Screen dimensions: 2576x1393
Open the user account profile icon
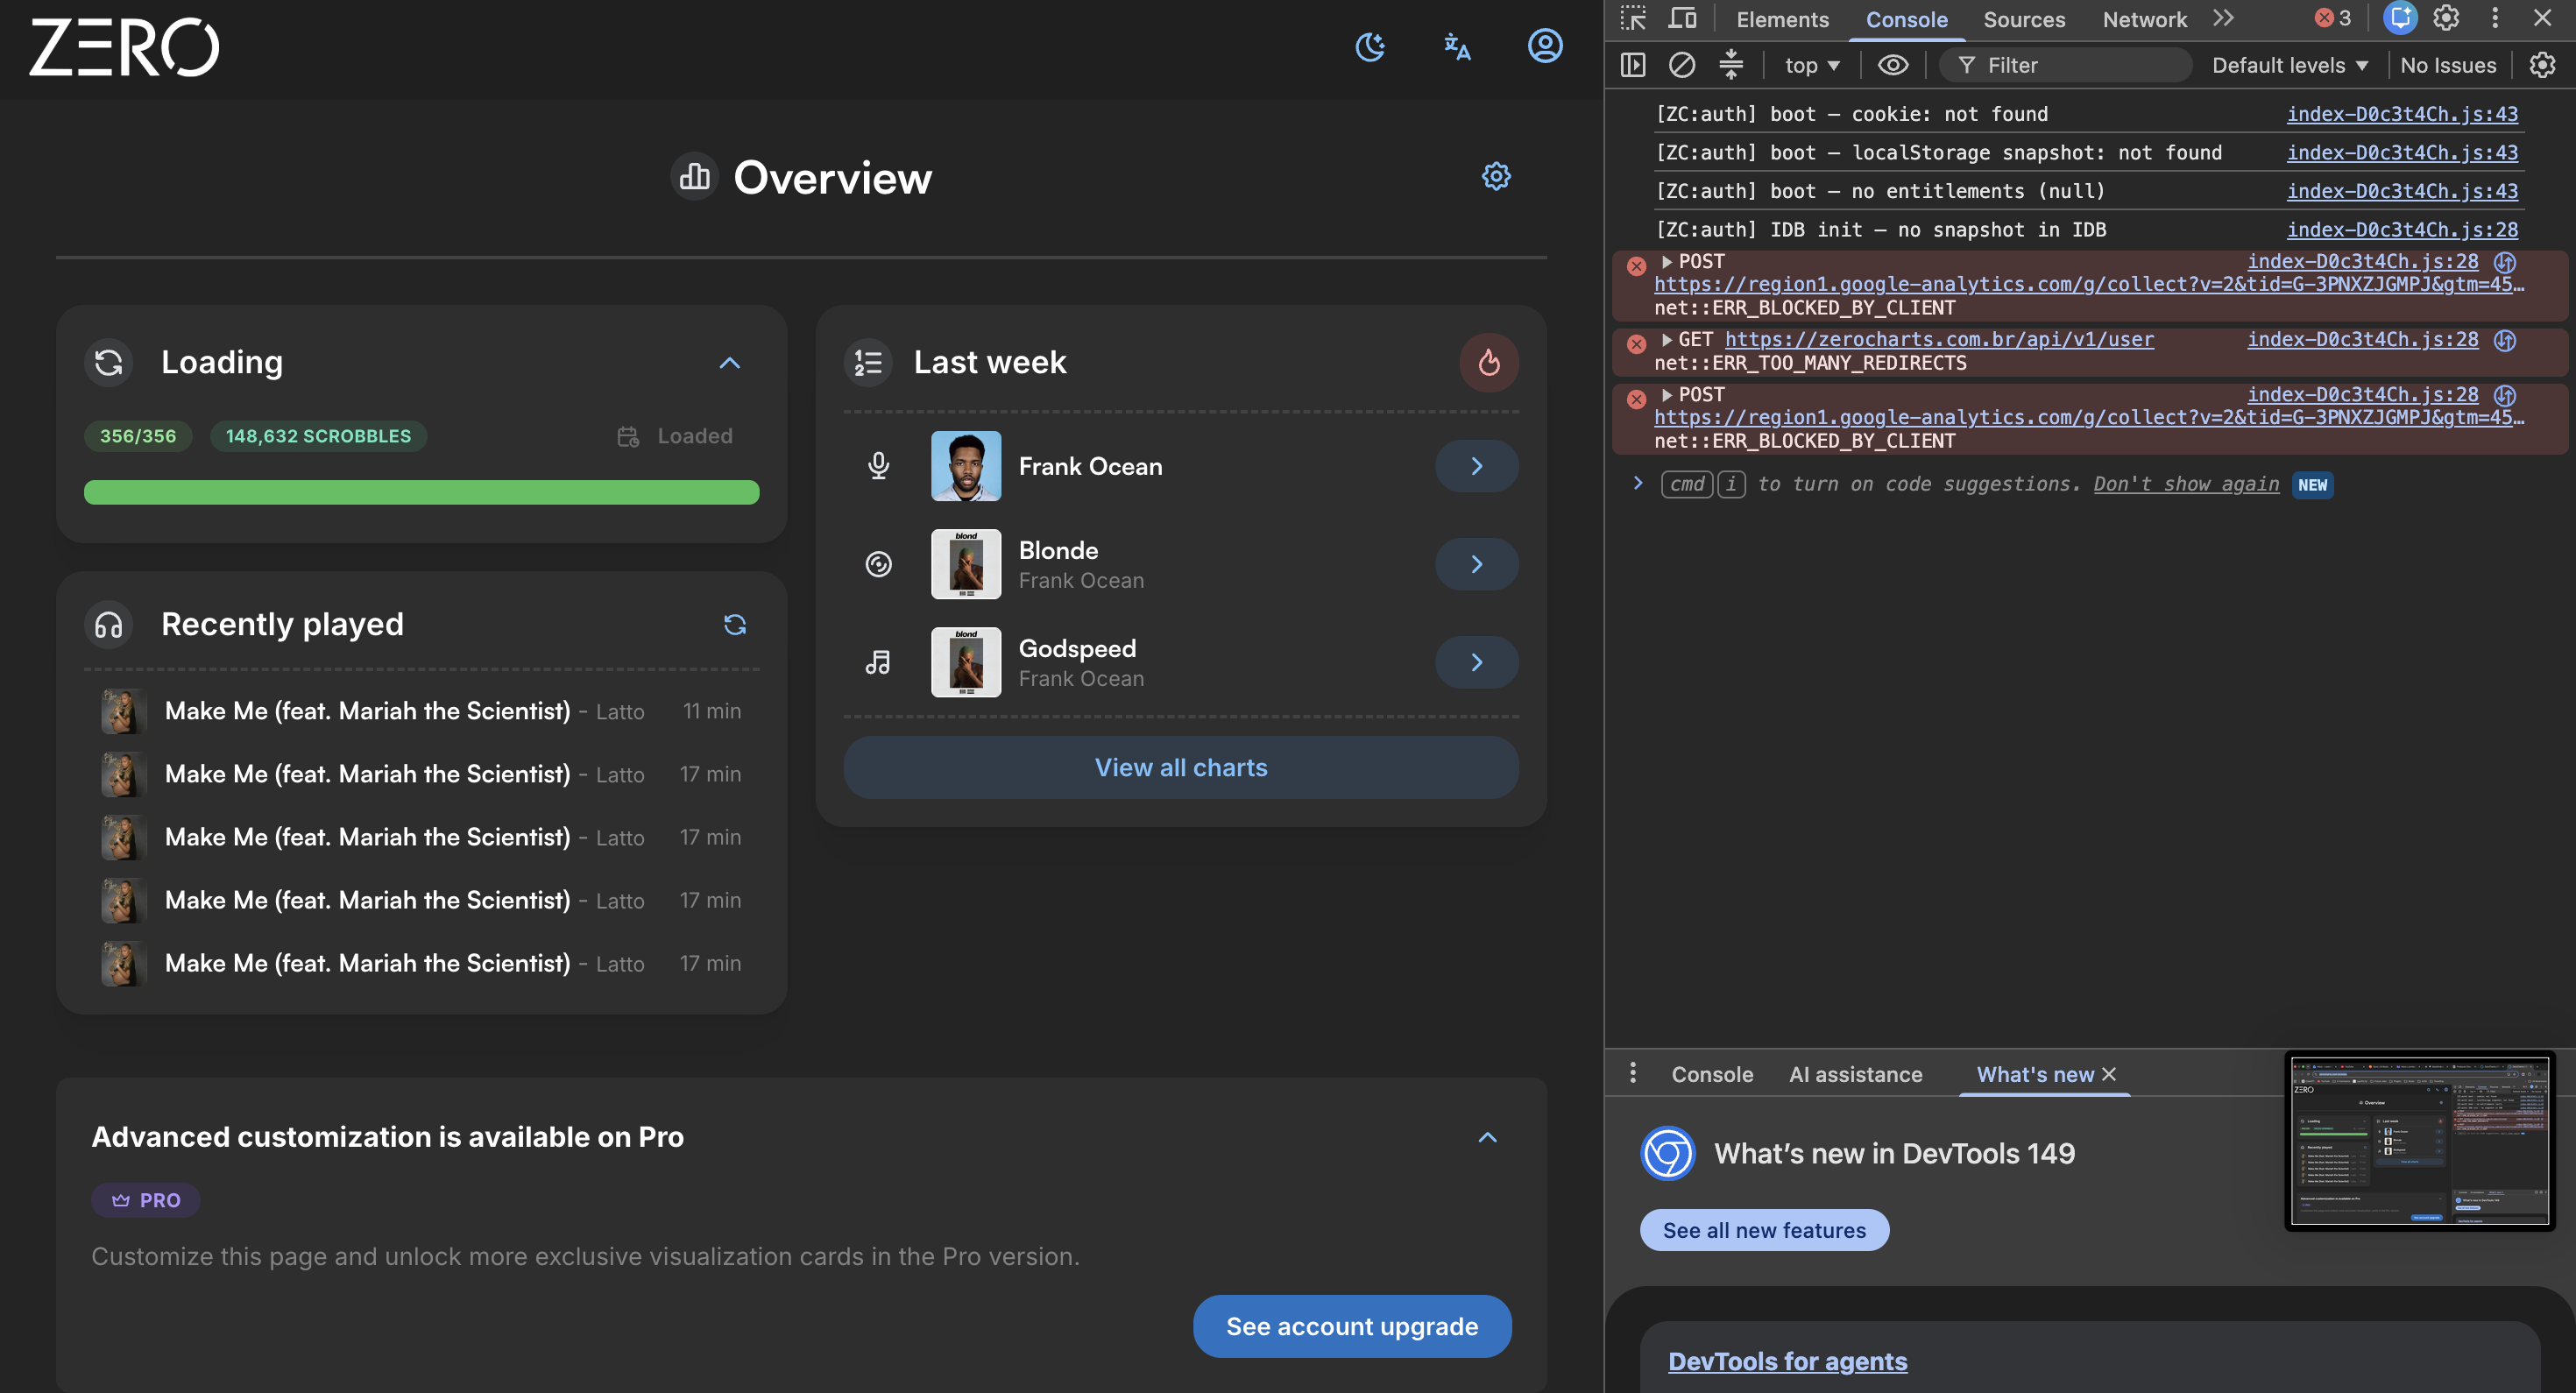click(1545, 46)
